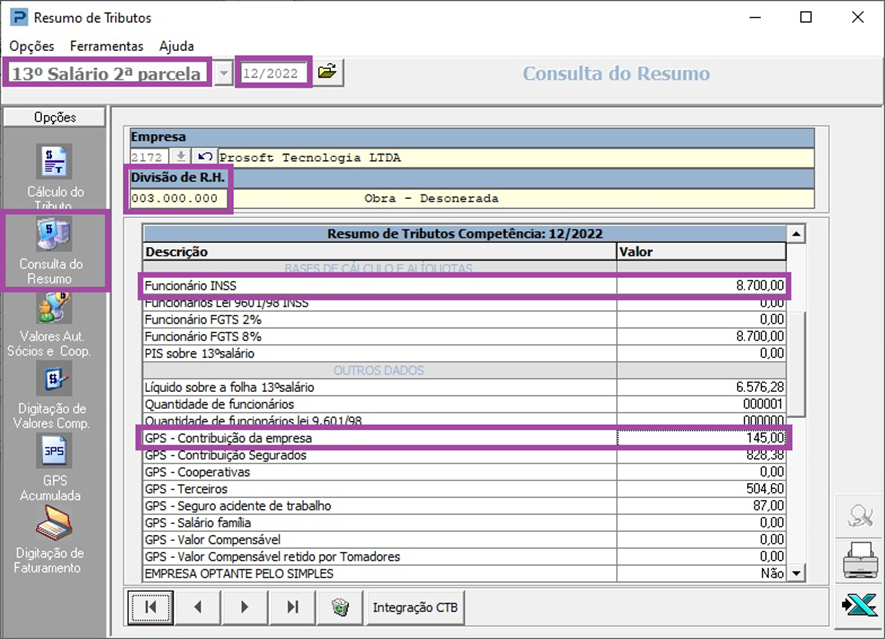The width and height of the screenshot is (885, 639).
Task: Open Digitação de Valores Comp. icon
Action: [x=54, y=381]
